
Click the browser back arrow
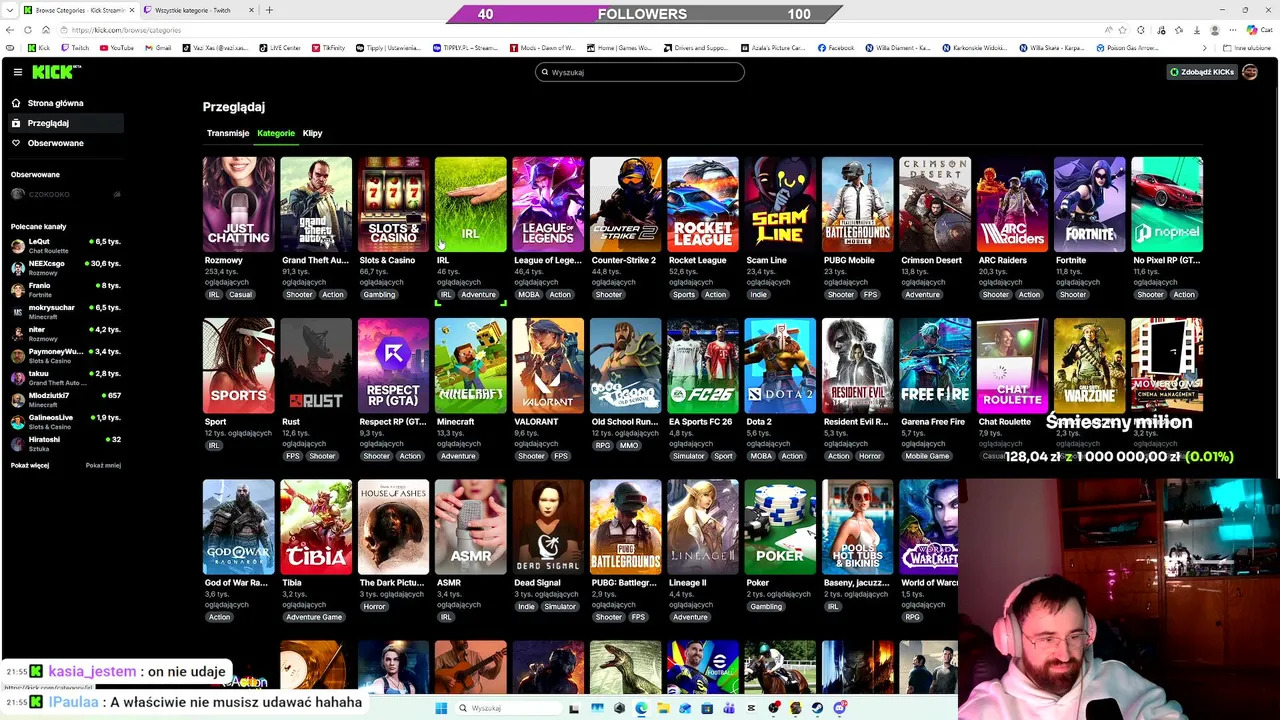coord(12,30)
